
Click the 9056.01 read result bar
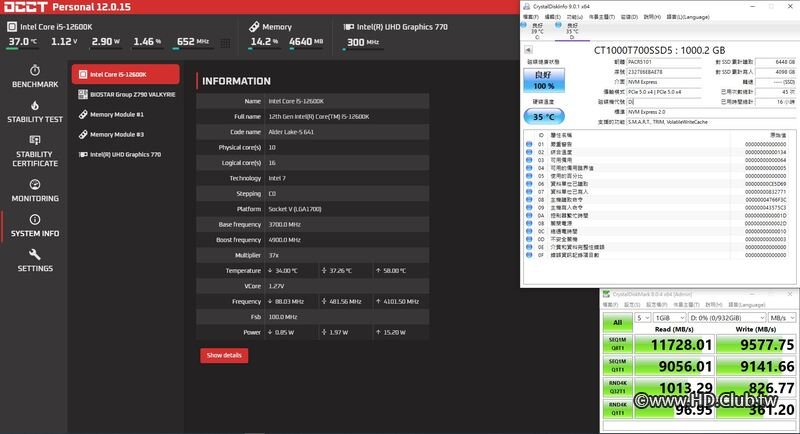coord(673,366)
